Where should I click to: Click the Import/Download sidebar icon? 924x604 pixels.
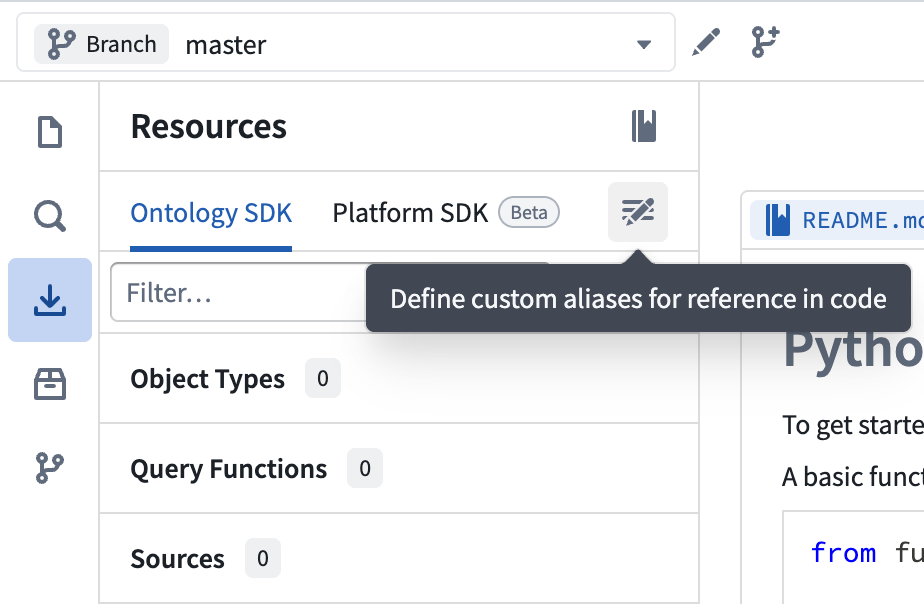(x=49, y=298)
